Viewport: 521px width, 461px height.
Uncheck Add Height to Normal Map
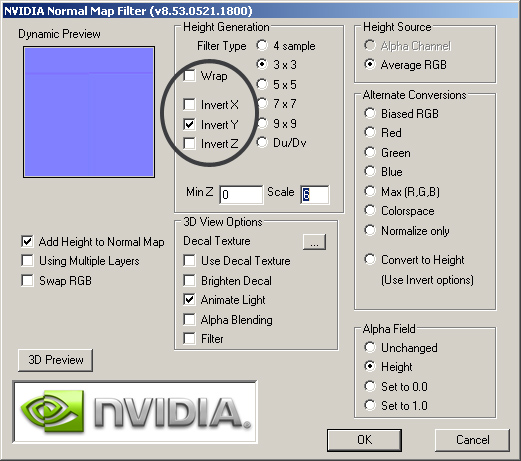click(x=27, y=241)
